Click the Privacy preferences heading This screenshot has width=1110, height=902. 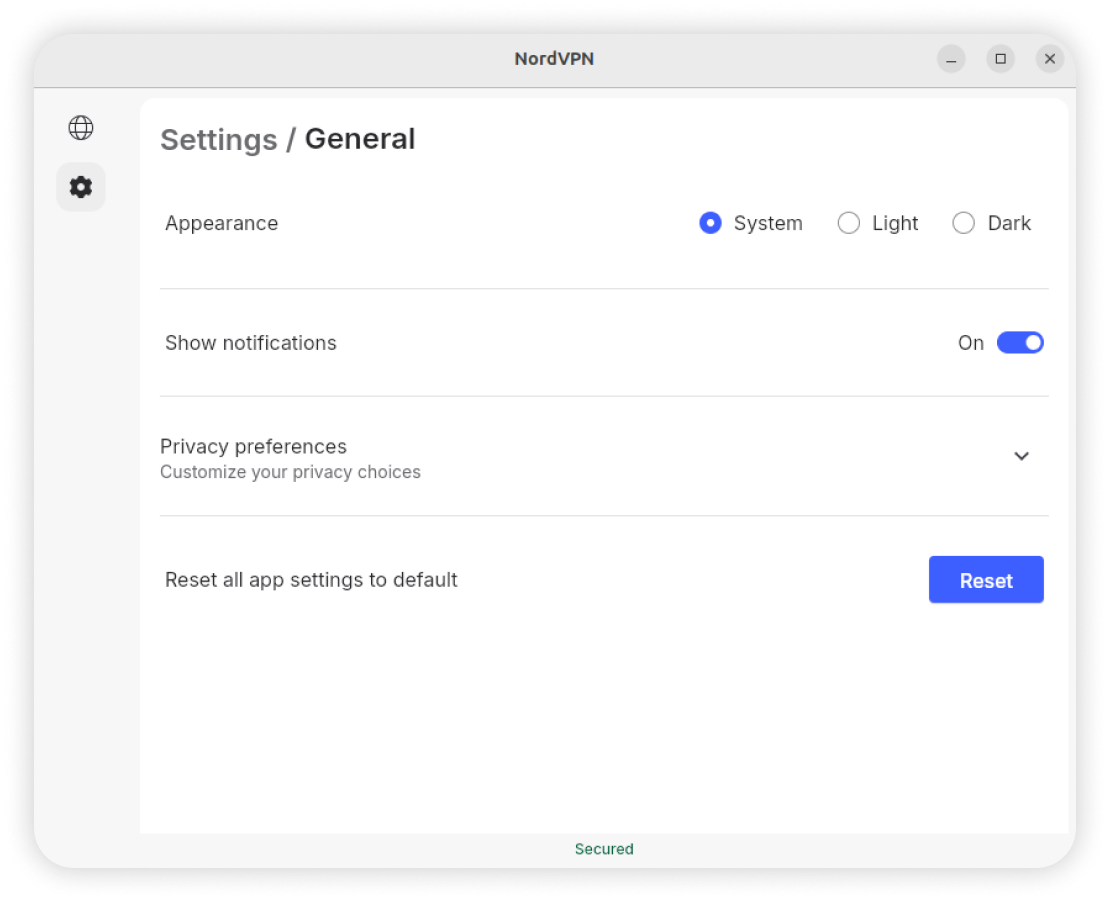click(253, 446)
